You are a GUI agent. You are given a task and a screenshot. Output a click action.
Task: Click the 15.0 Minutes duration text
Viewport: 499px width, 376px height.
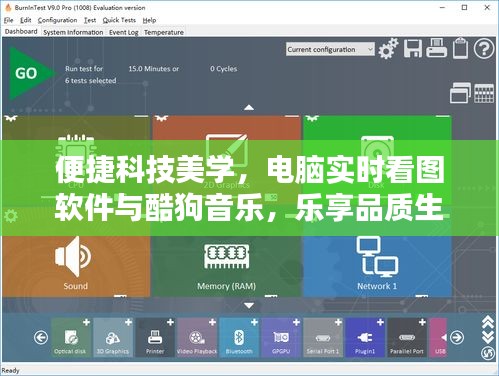pos(154,69)
